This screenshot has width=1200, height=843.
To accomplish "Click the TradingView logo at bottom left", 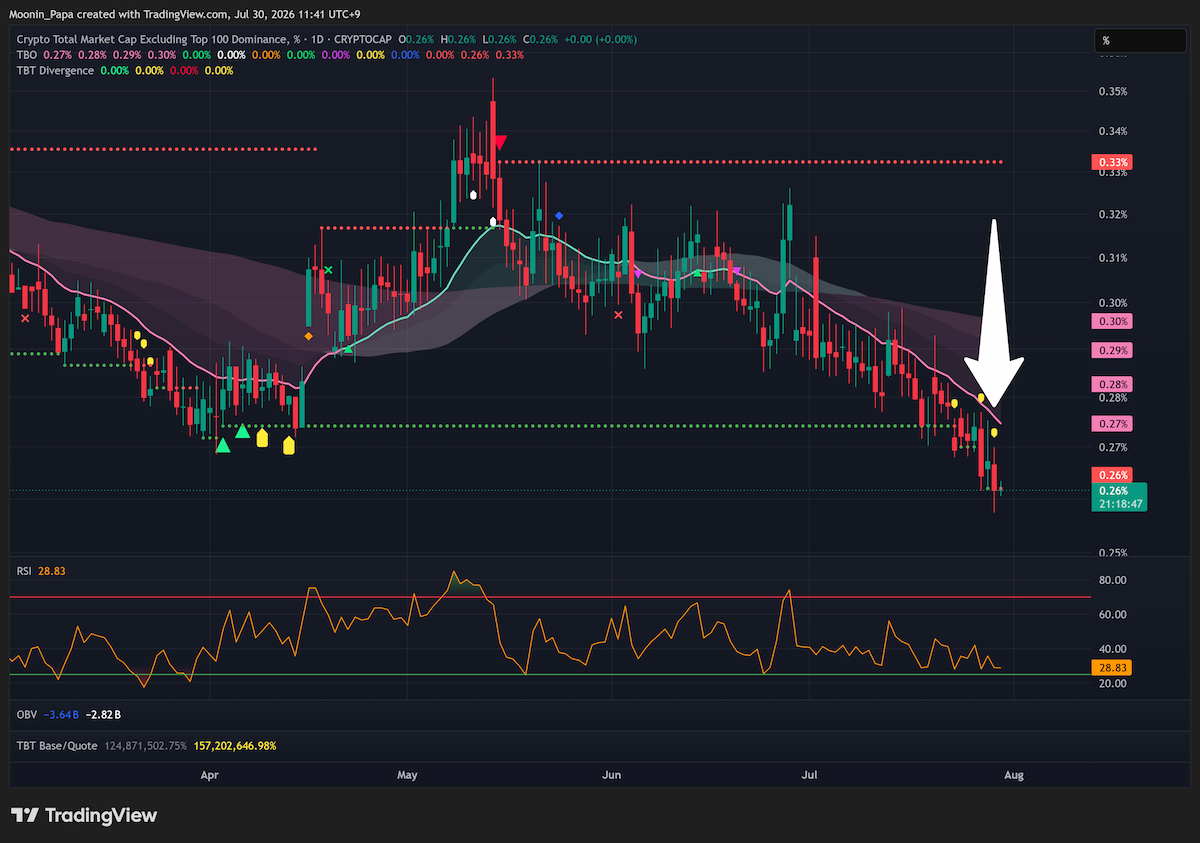I will coord(84,815).
